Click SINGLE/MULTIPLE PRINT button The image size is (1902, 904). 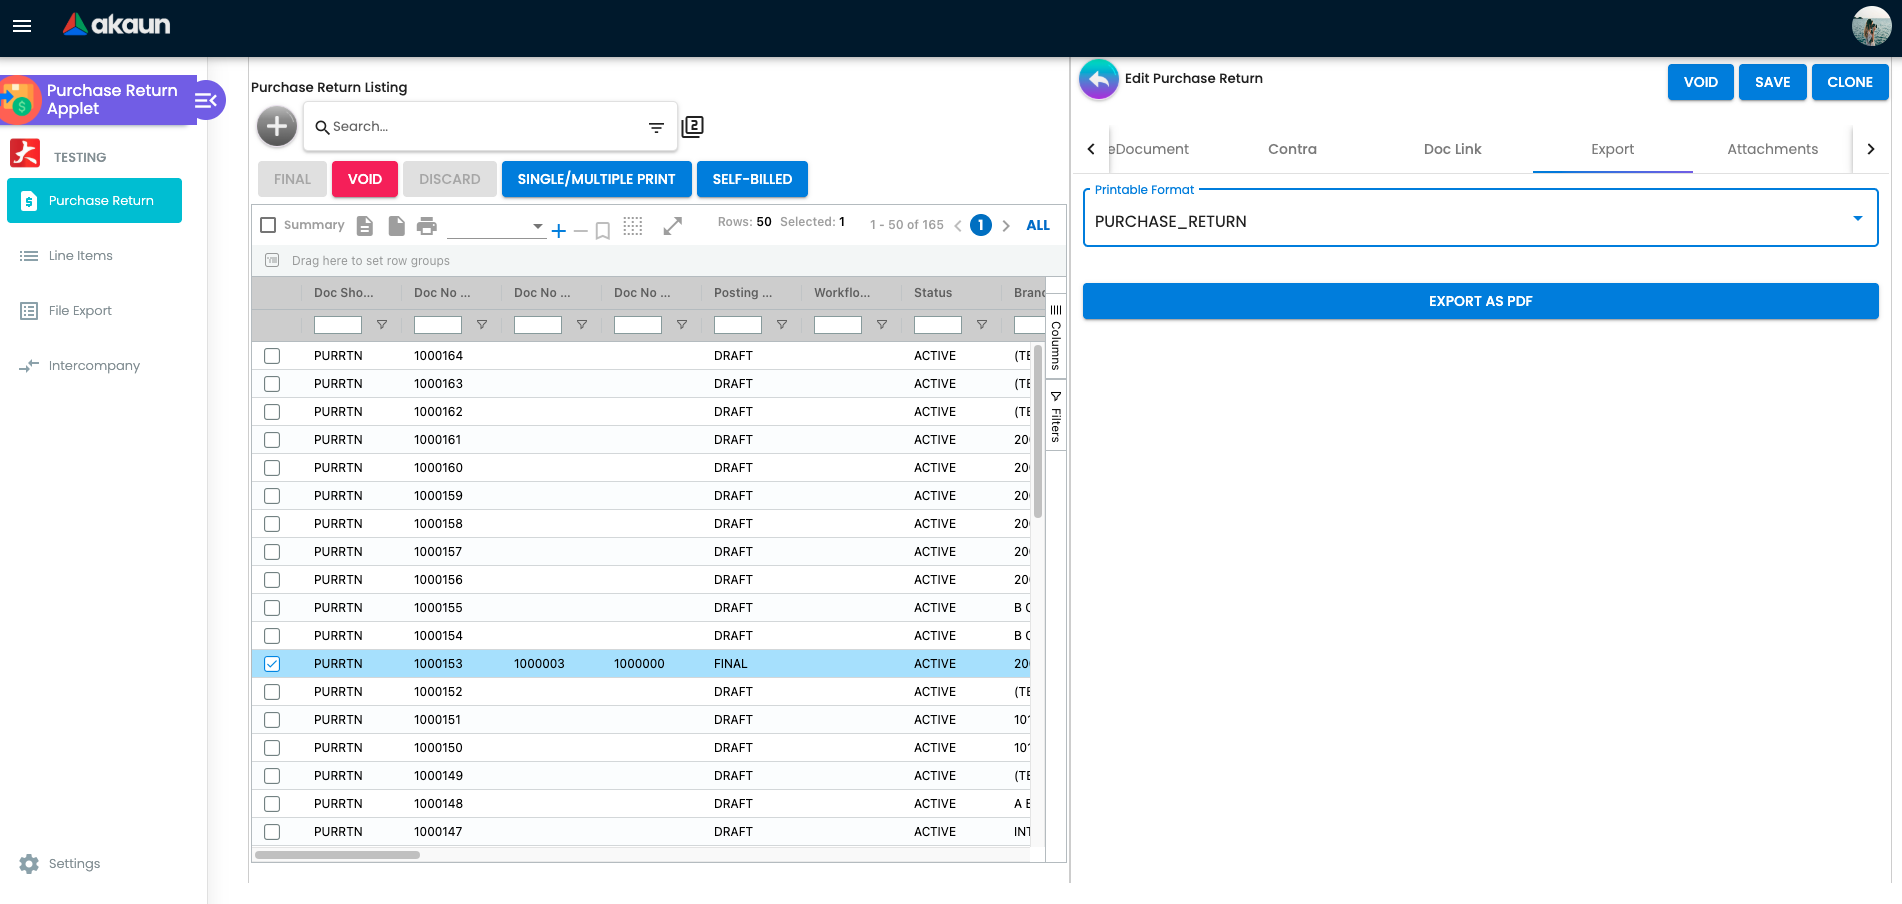pos(596,179)
